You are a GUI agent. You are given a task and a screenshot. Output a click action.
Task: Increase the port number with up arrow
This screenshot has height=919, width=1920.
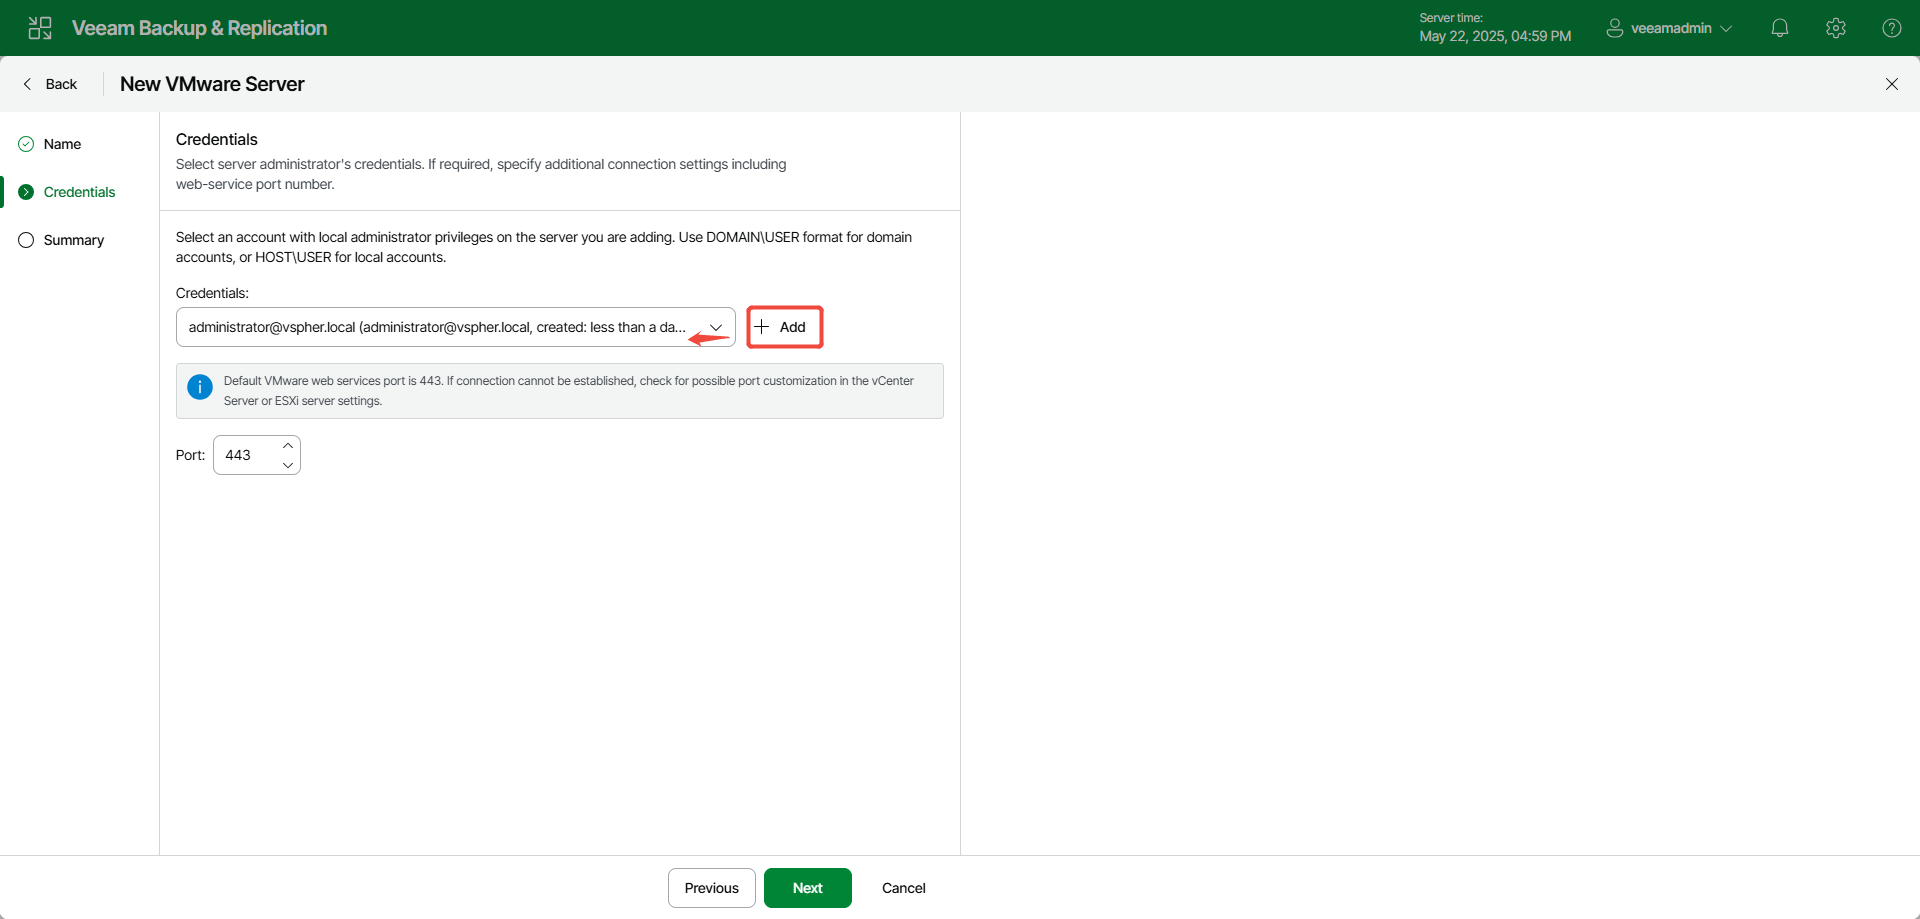point(288,445)
